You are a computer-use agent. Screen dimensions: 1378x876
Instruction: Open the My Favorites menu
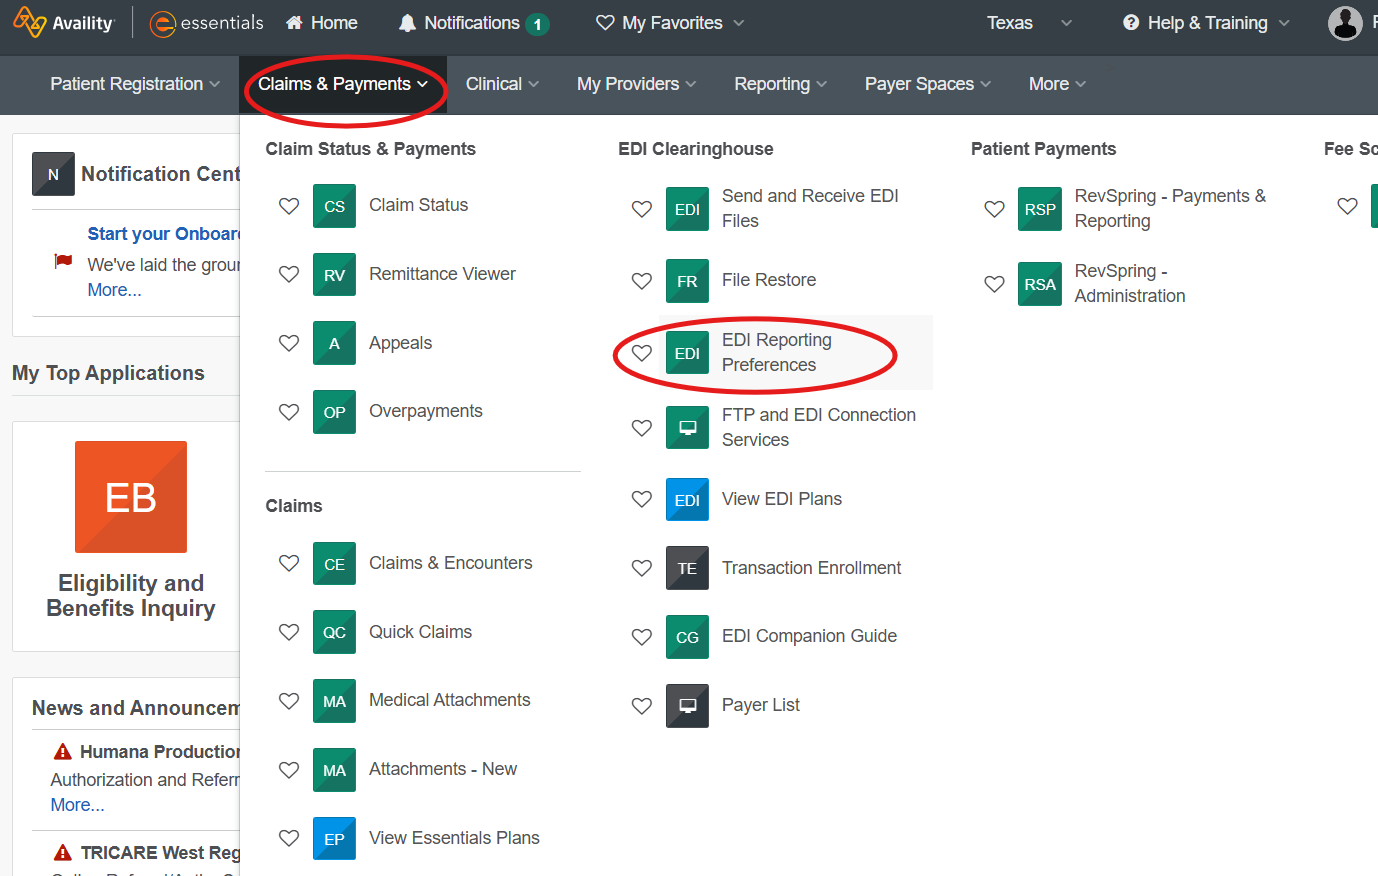(x=670, y=23)
